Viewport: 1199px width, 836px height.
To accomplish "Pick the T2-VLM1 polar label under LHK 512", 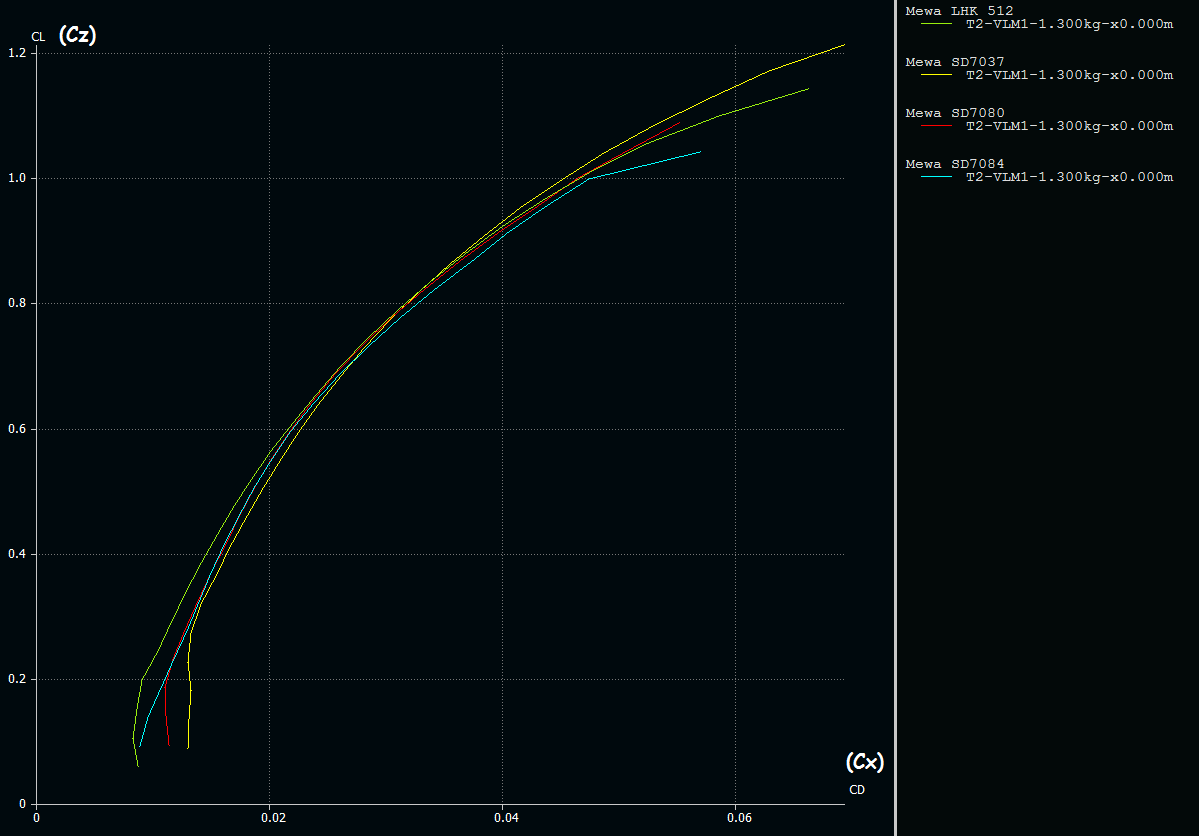I will [1069, 24].
